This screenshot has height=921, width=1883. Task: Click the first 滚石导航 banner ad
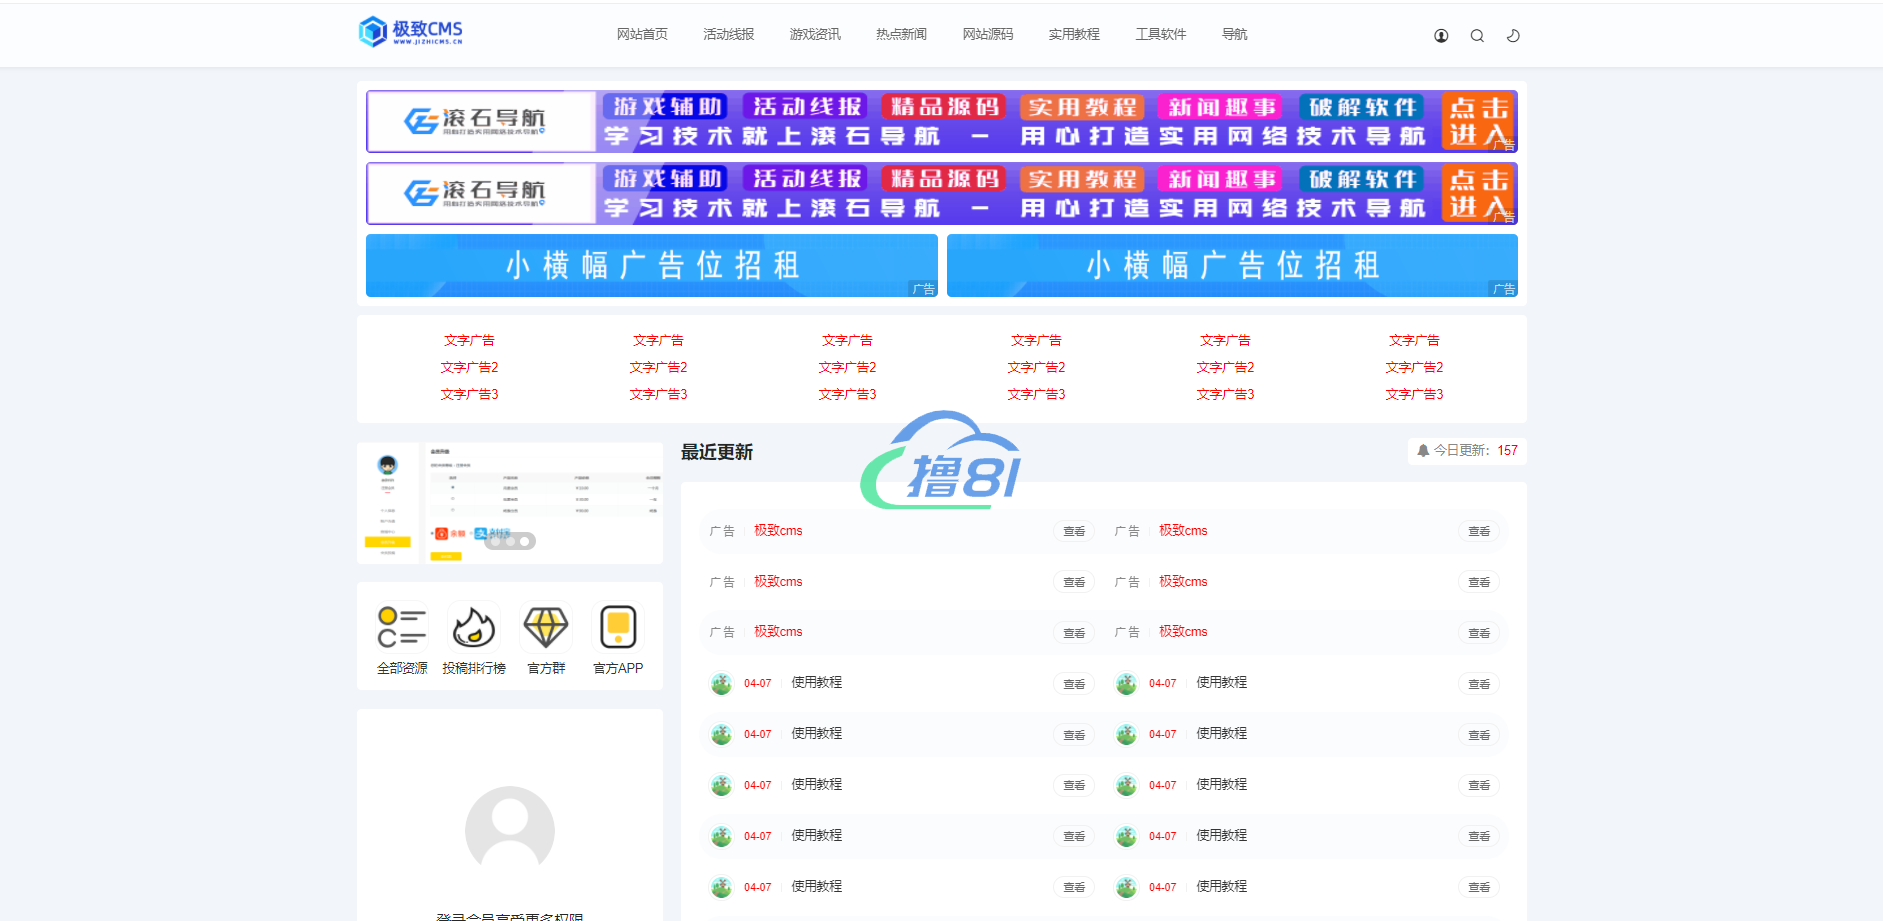(x=941, y=121)
